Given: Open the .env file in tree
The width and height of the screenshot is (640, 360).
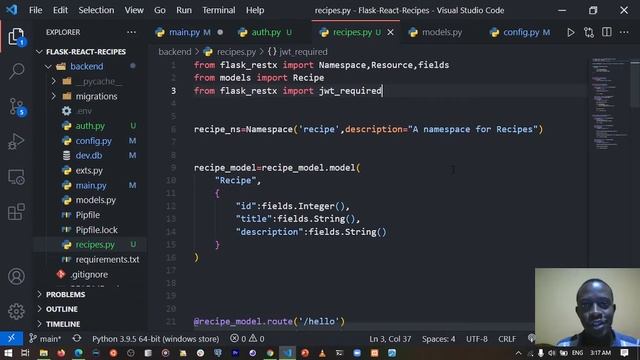Looking at the screenshot, I should click(84, 111).
